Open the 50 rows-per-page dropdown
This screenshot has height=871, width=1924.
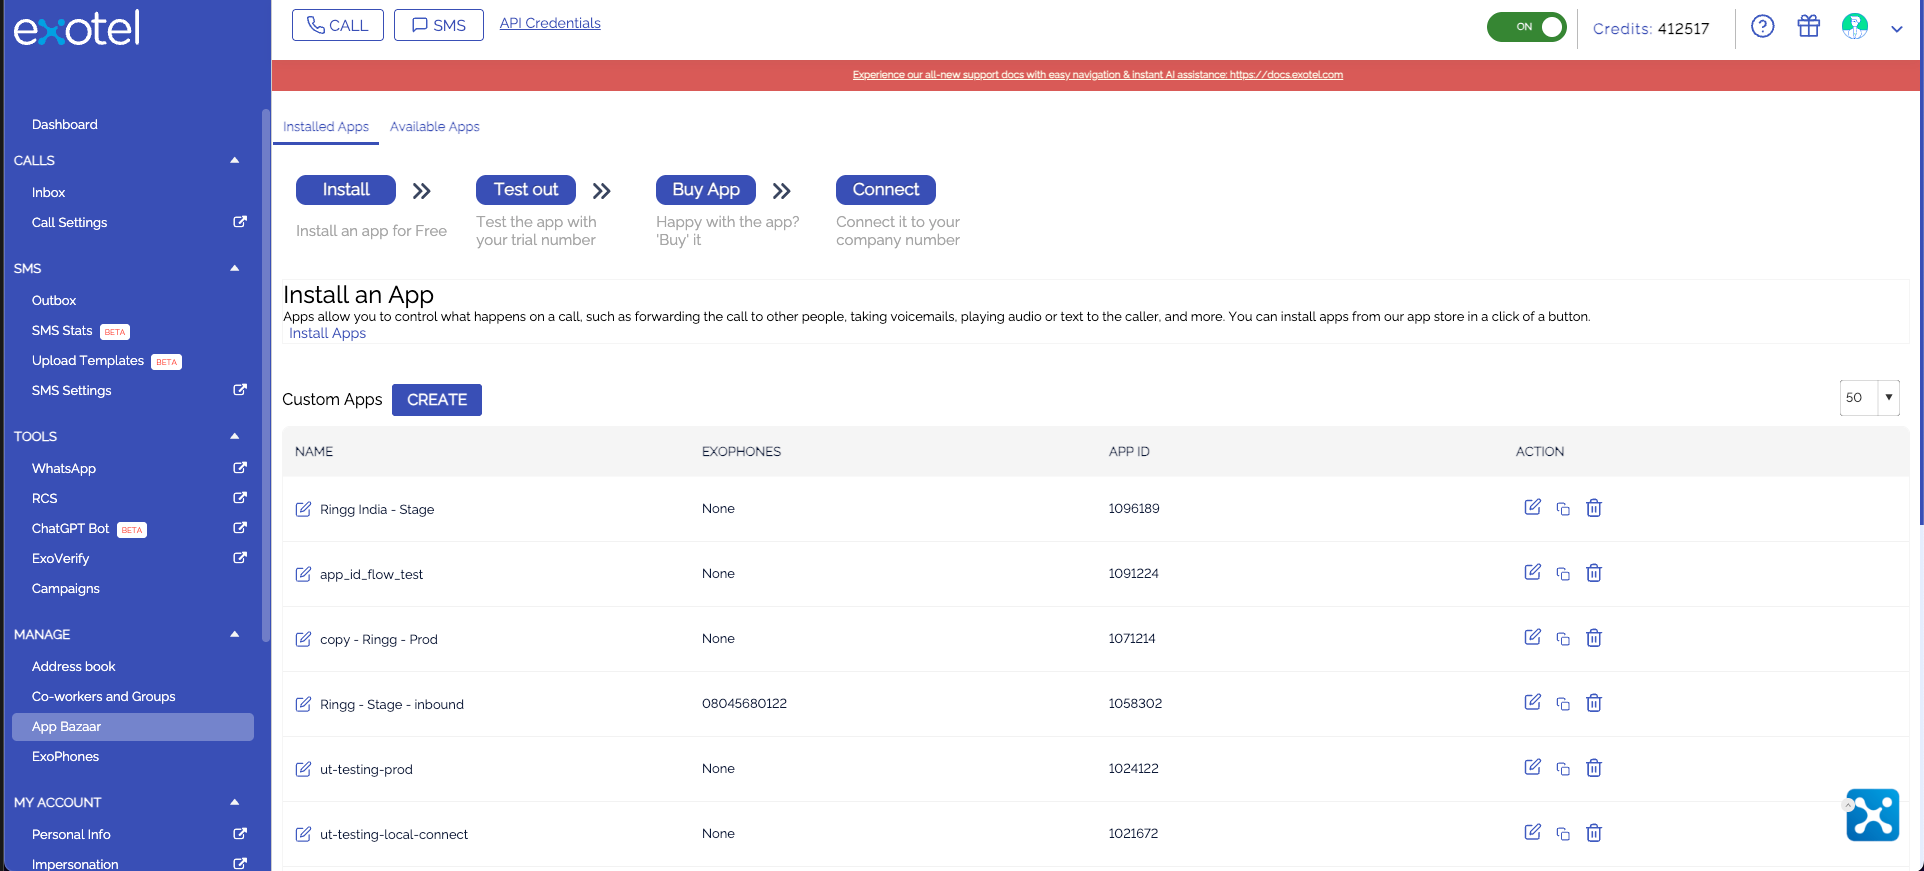point(1869,397)
